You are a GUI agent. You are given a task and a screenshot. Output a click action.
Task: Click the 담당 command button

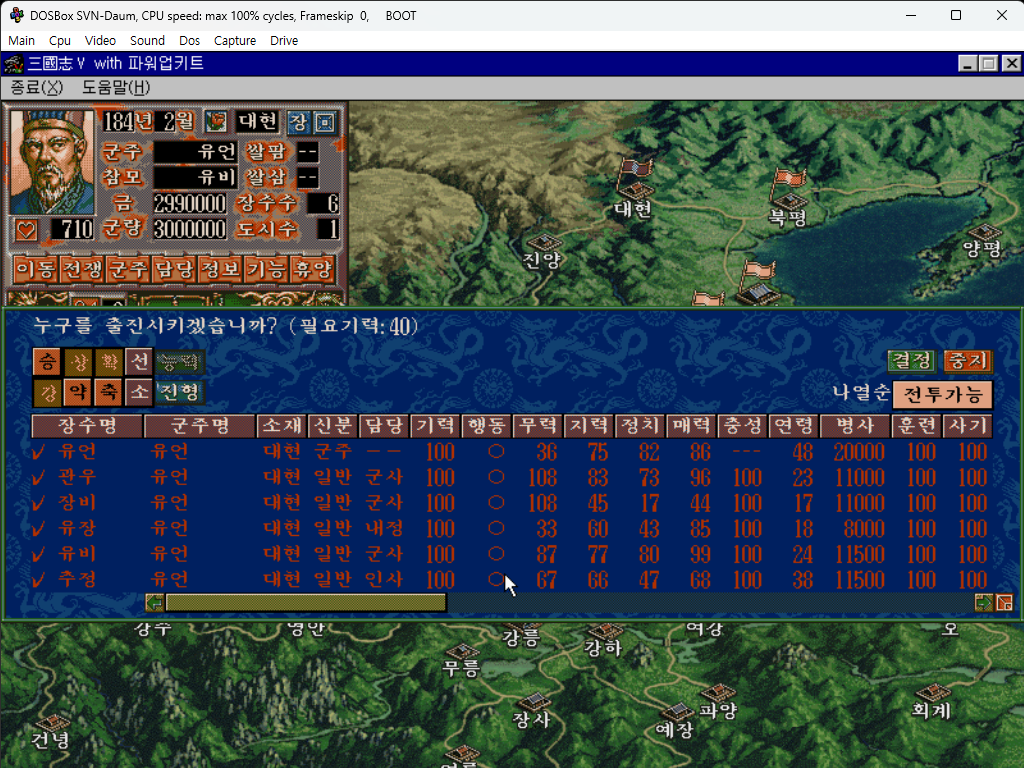[x=175, y=269]
